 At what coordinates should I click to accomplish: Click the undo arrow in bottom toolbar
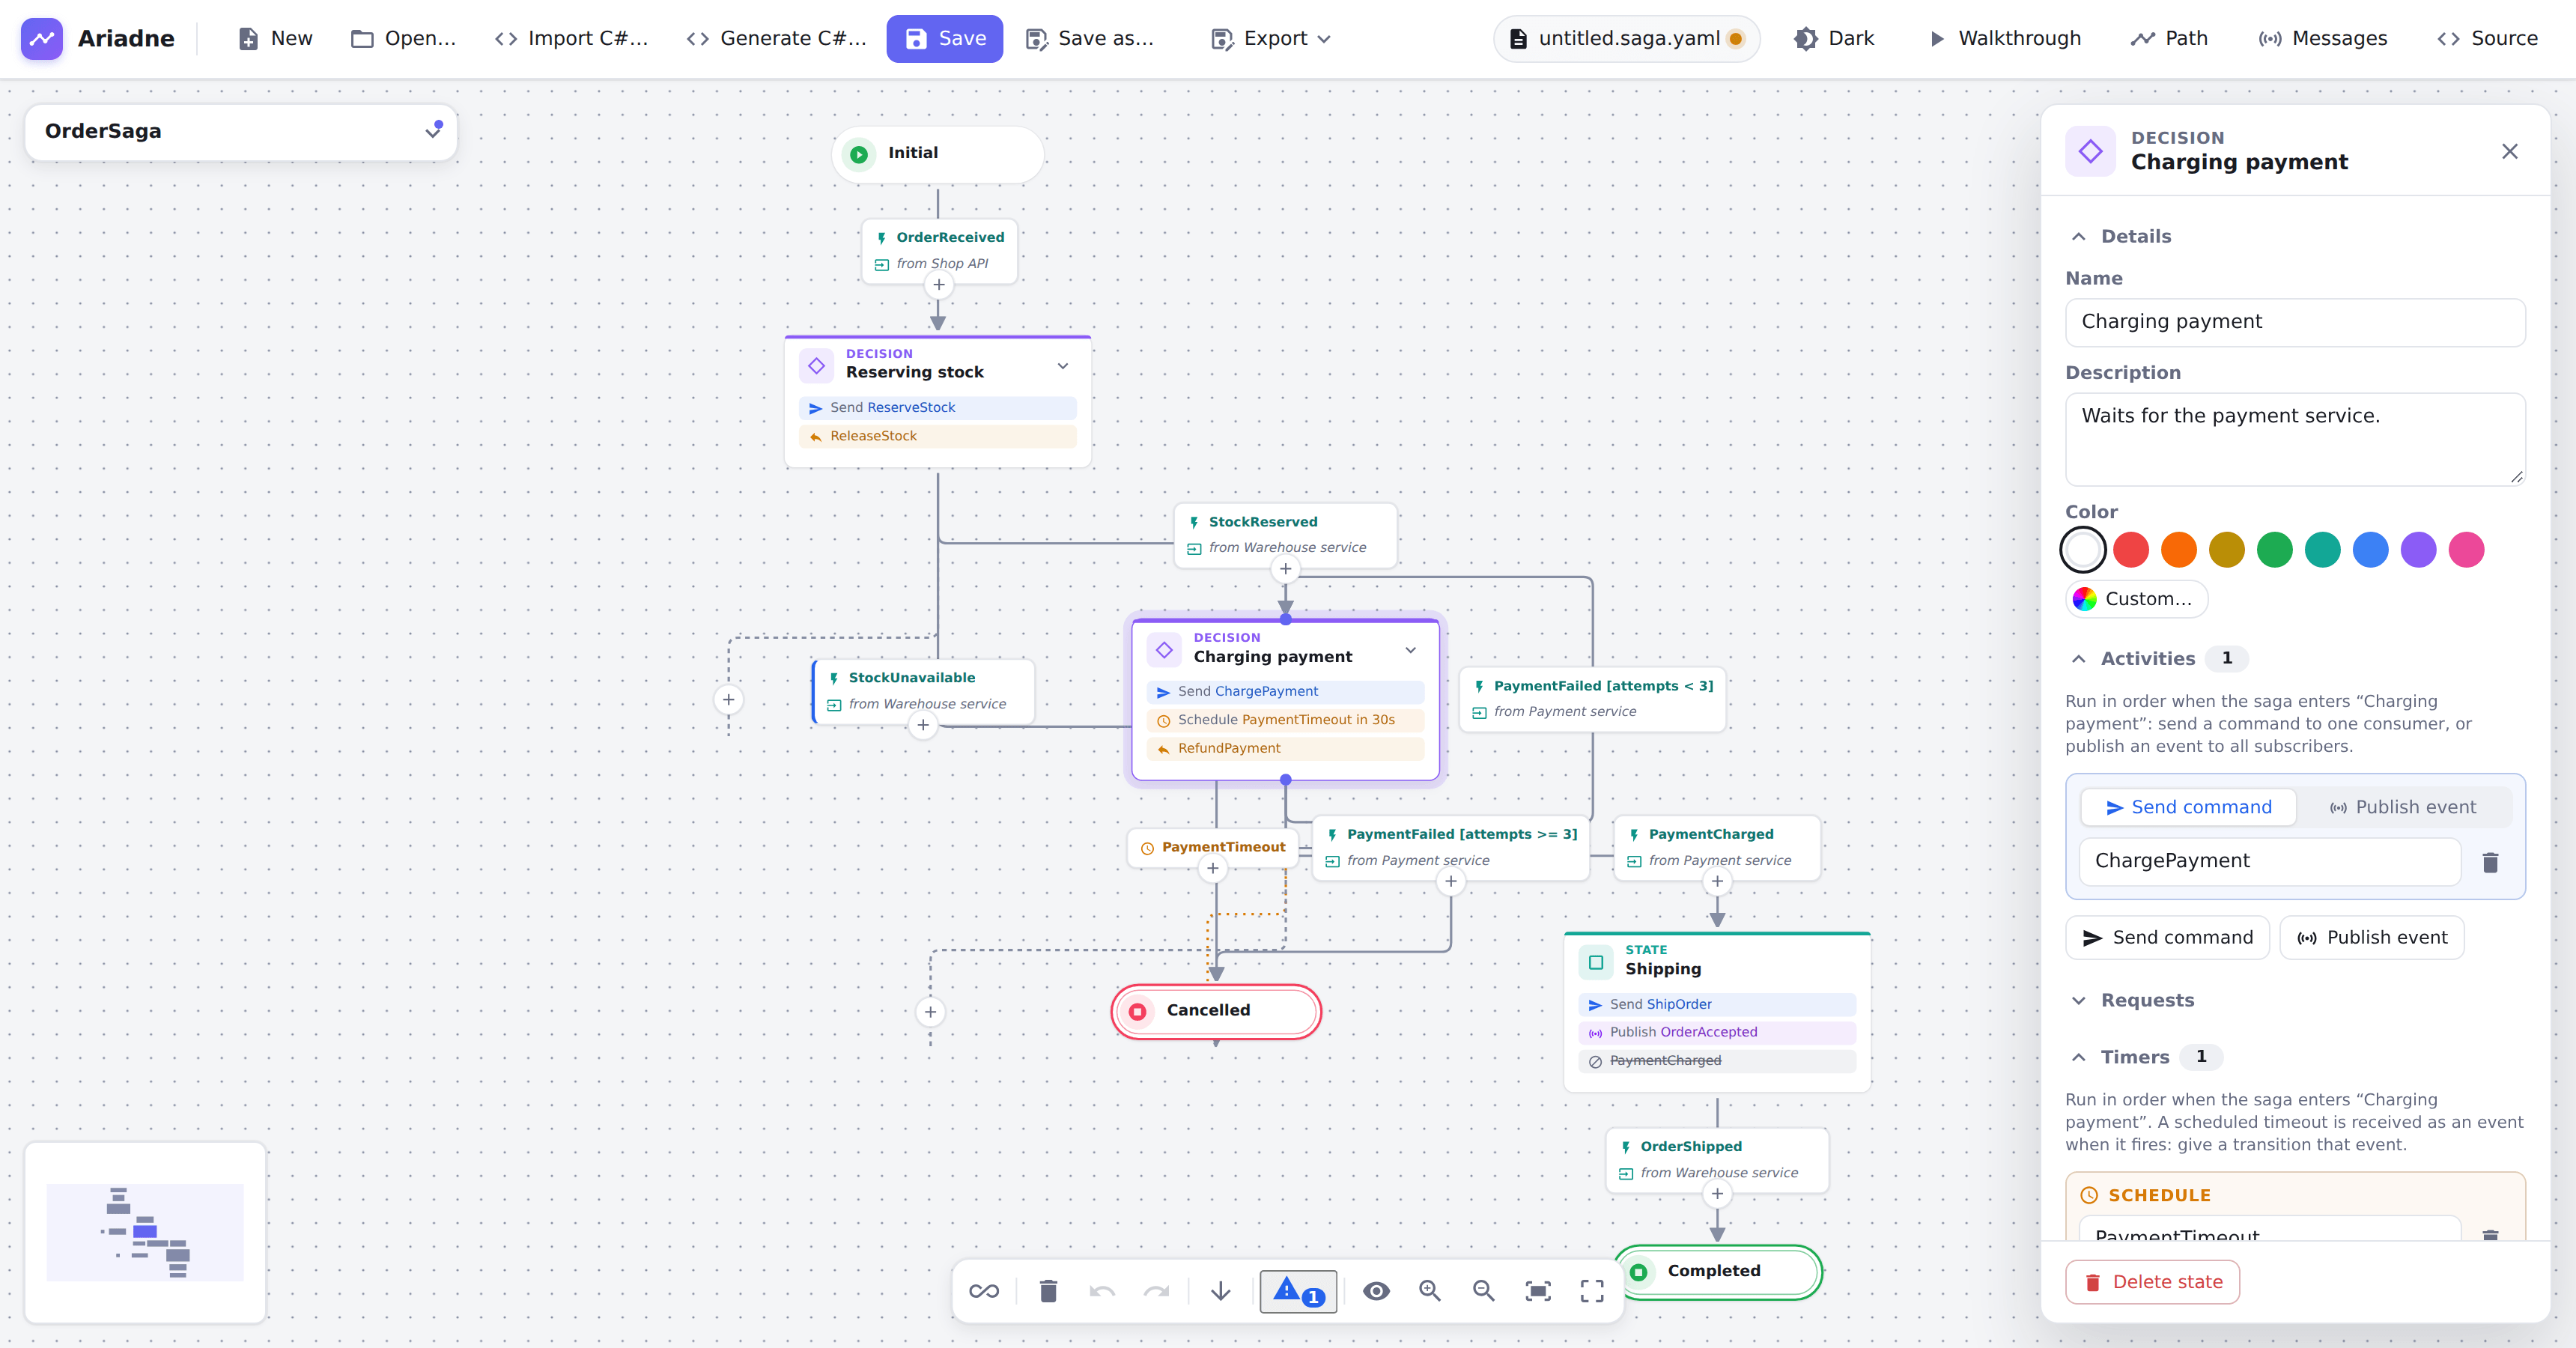click(x=1102, y=1291)
